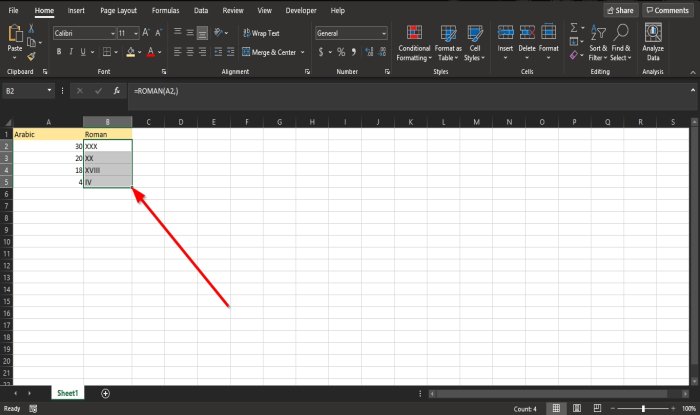Open Conditional Formatting
This screenshot has width=700, height=415.
(x=414, y=43)
